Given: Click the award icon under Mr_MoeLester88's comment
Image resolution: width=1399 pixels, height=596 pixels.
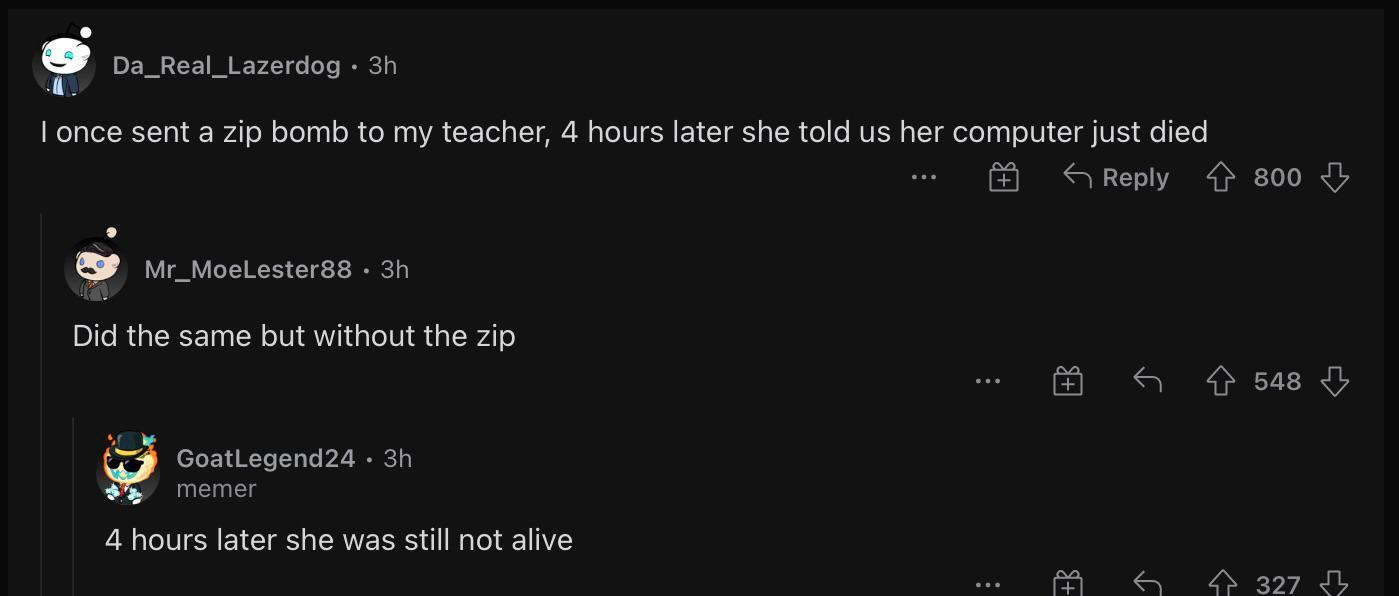Looking at the screenshot, I should (x=1067, y=381).
